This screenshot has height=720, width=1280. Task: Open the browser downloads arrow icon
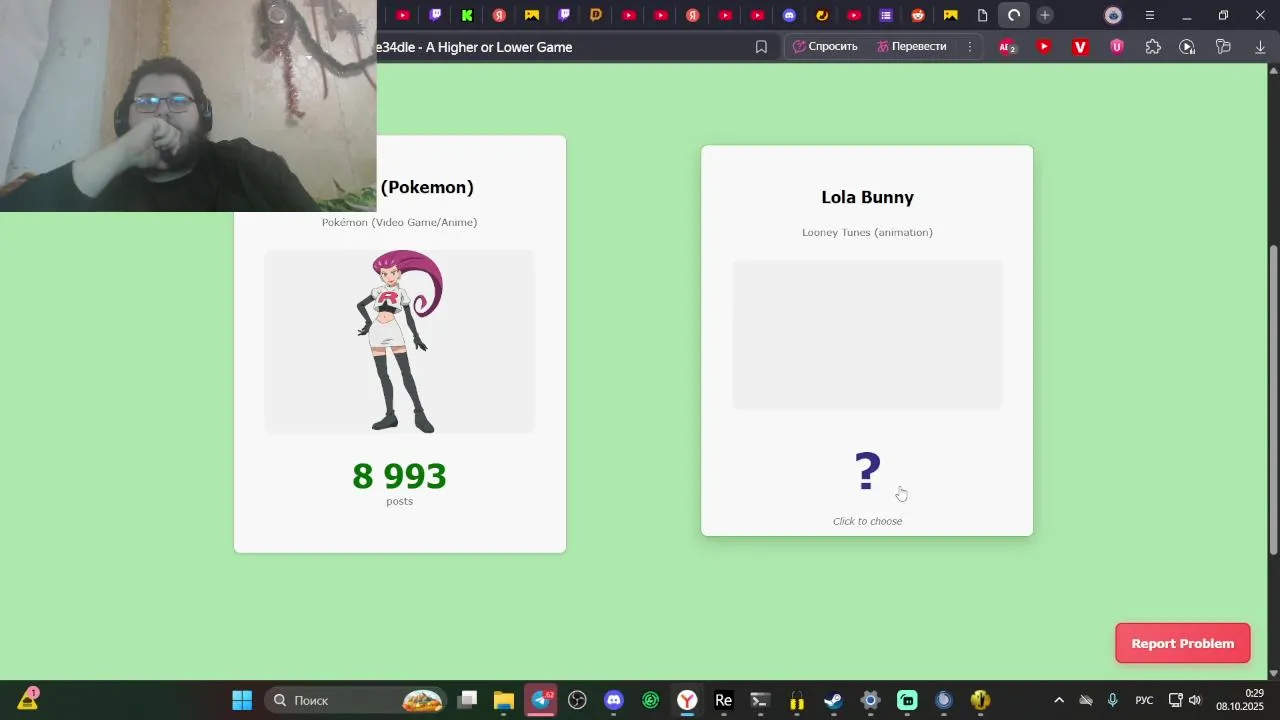(1260, 47)
